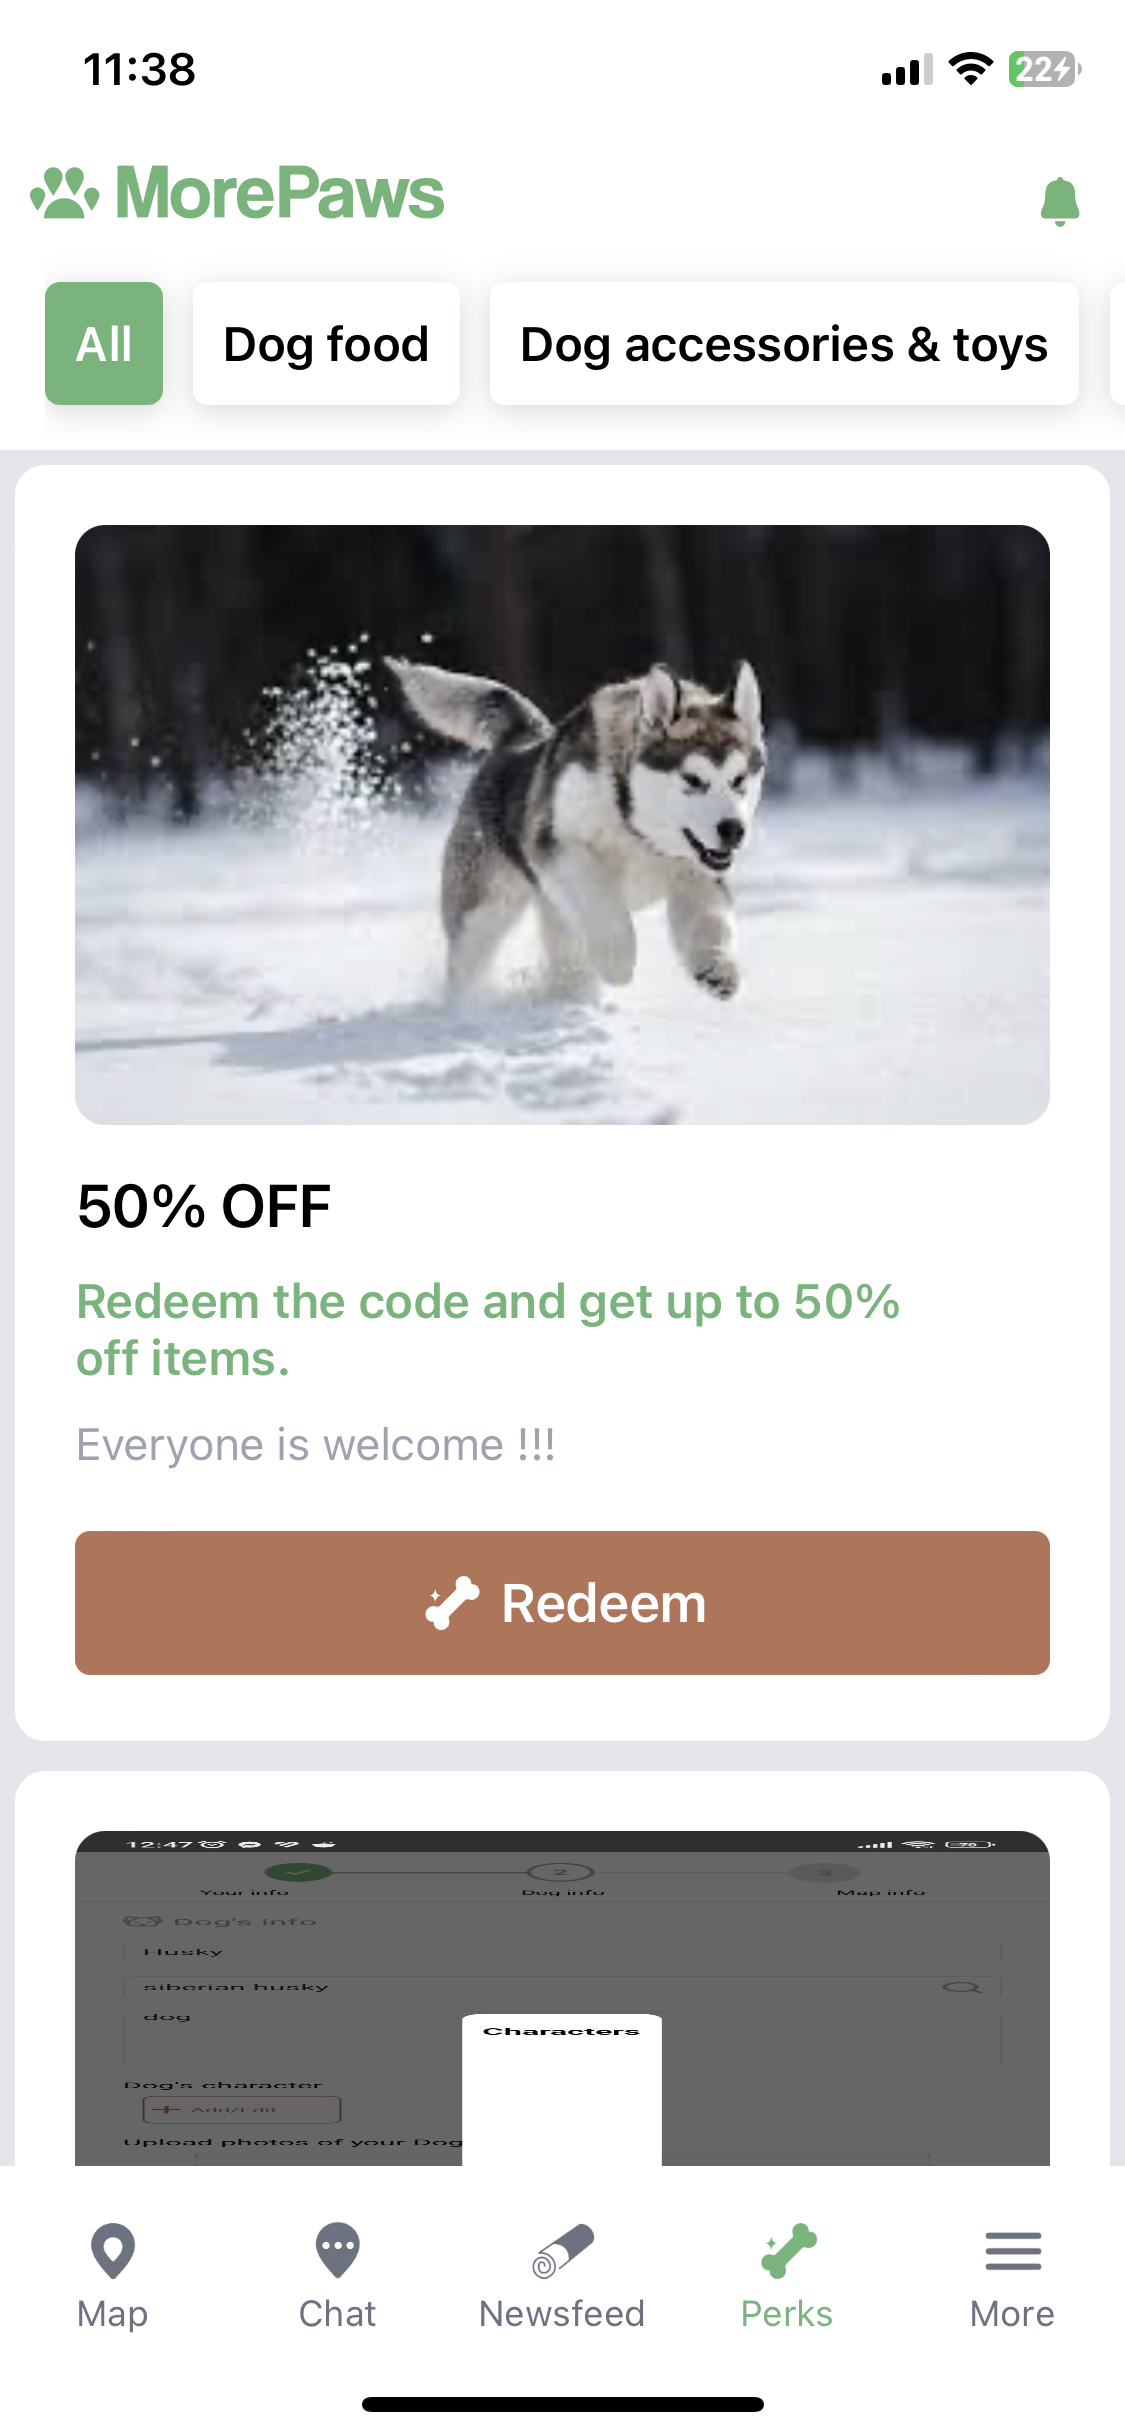Open the husky in snow image
This screenshot has height=2436, width=1125.
click(562, 825)
